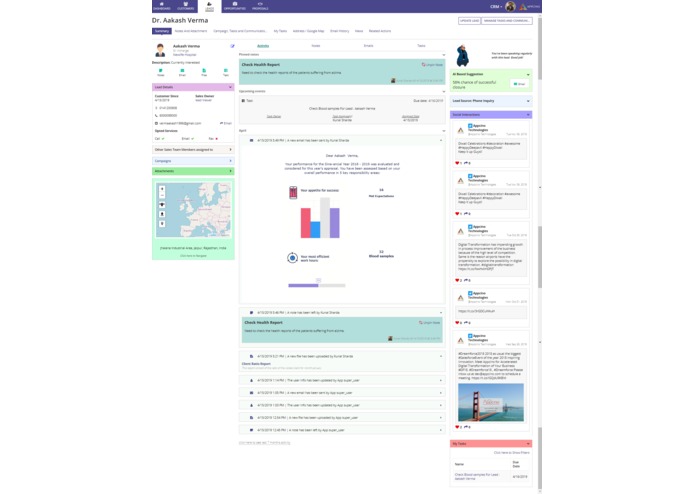Collapse the Lead Details panel
The height and width of the screenshot is (494, 695).
[x=230, y=87]
